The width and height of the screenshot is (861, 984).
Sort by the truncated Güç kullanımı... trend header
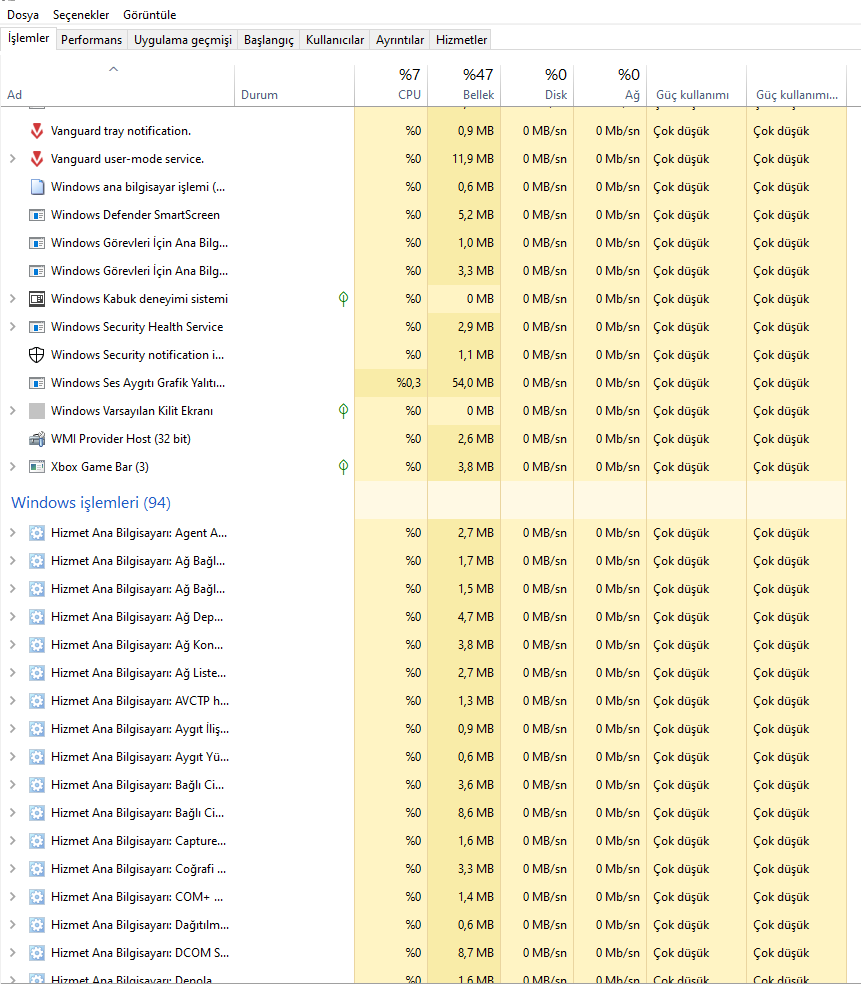[x=796, y=85]
